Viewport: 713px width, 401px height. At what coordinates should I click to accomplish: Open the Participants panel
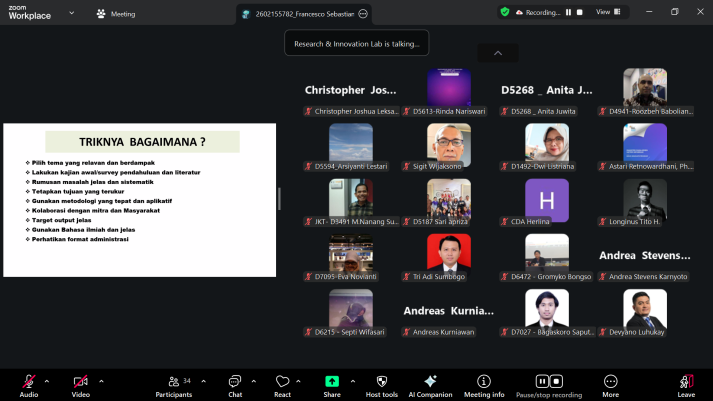tap(173, 382)
